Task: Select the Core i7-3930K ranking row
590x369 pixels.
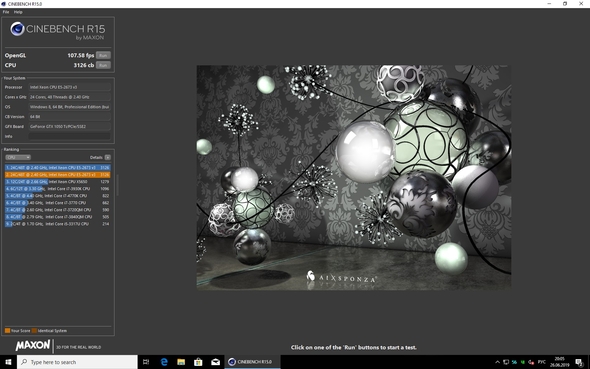Action: coord(58,189)
